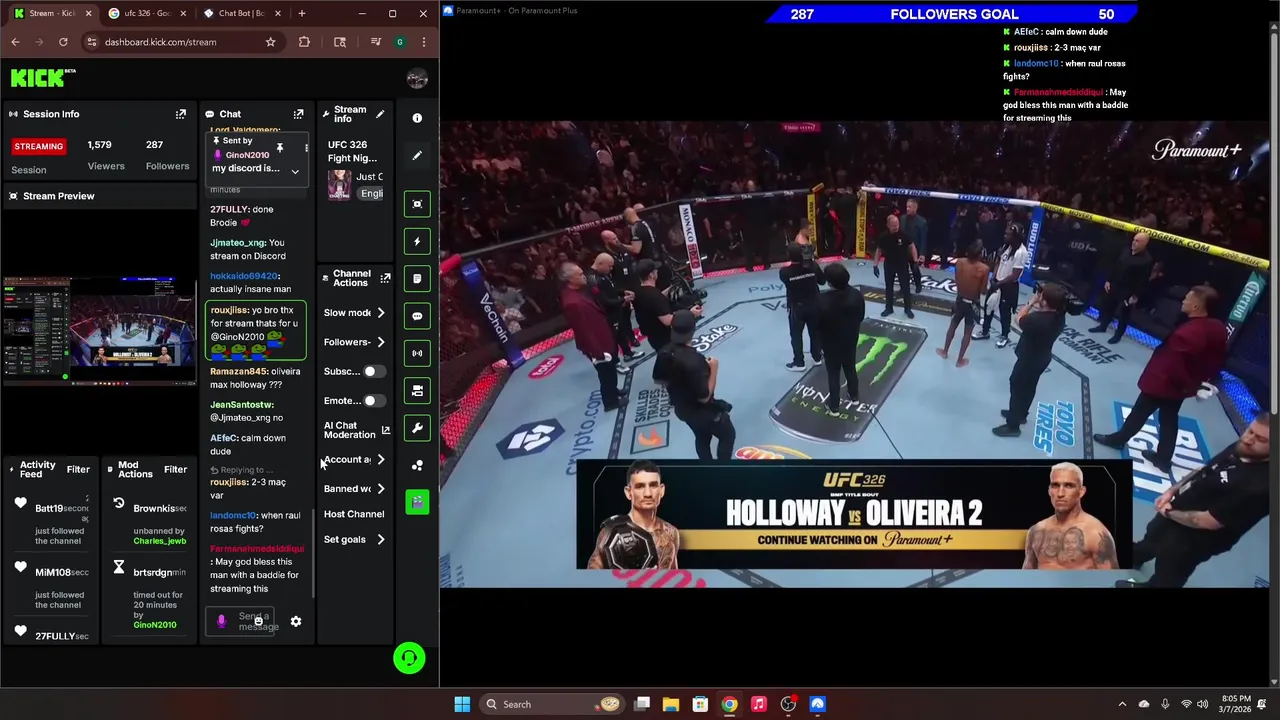Viewport: 1280px width, 720px height.
Task: Open Followers-only options arrow
Action: click(381, 342)
